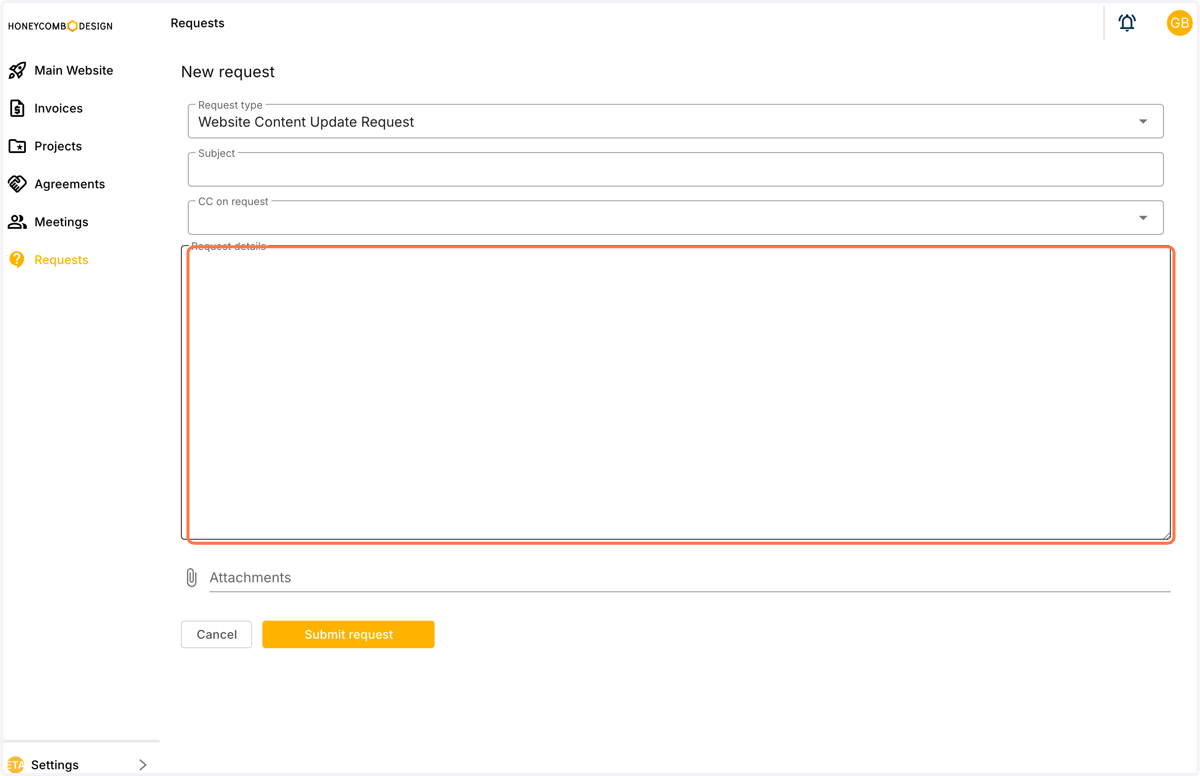The height and width of the screenshot is (776, 1200).
Task: Click the Meetings people icon
Action: pos(17,222)
